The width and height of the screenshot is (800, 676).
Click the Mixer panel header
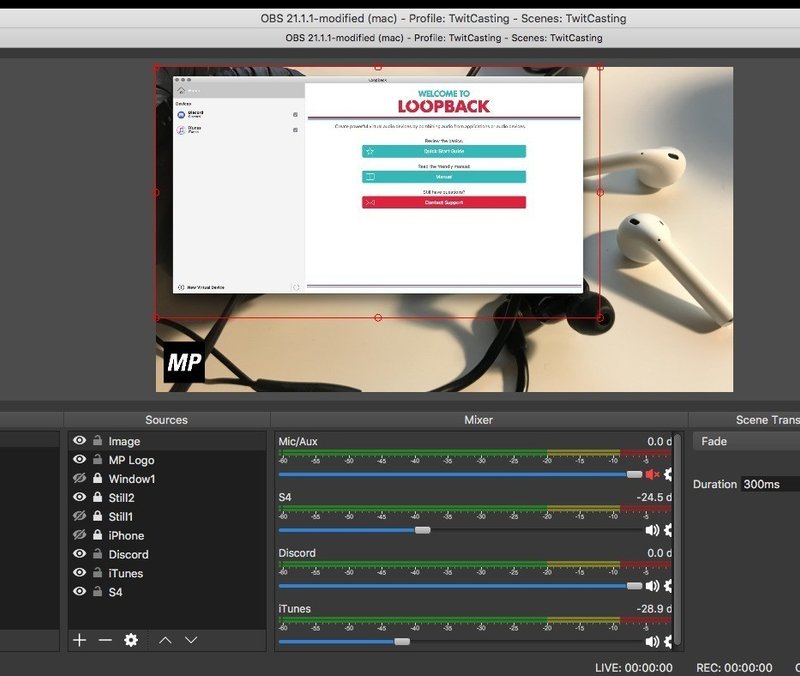(479, 420)
